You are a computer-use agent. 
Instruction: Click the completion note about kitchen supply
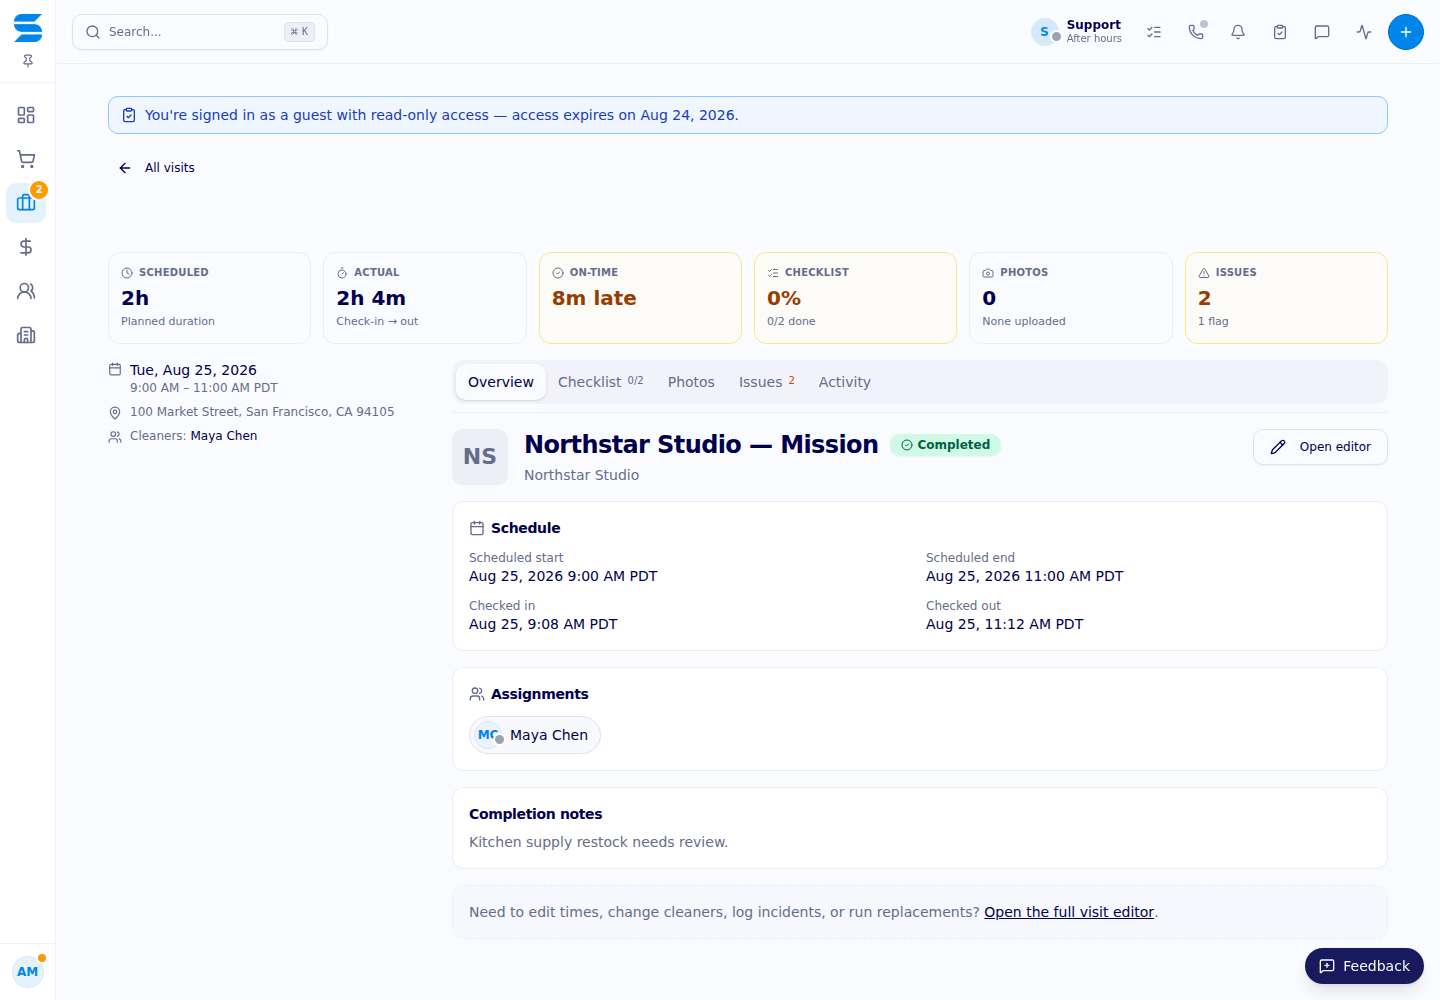pos(598,842)
